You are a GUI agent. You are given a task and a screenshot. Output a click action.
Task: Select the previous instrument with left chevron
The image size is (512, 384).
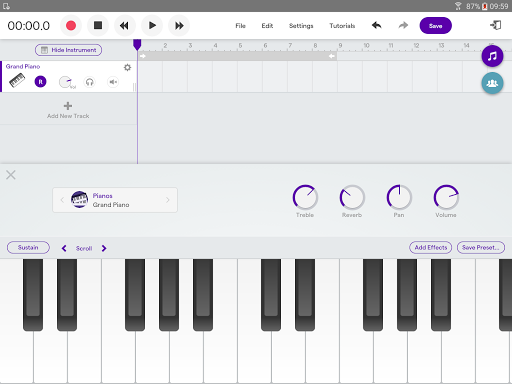(x=62, y=200)
